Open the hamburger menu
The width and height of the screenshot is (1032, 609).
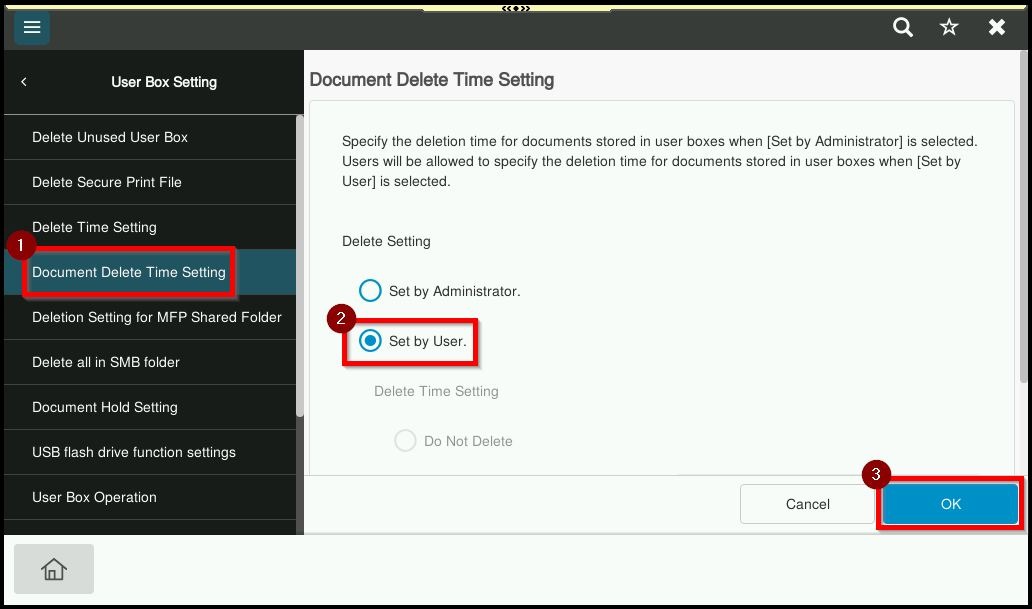coord(32,27)
